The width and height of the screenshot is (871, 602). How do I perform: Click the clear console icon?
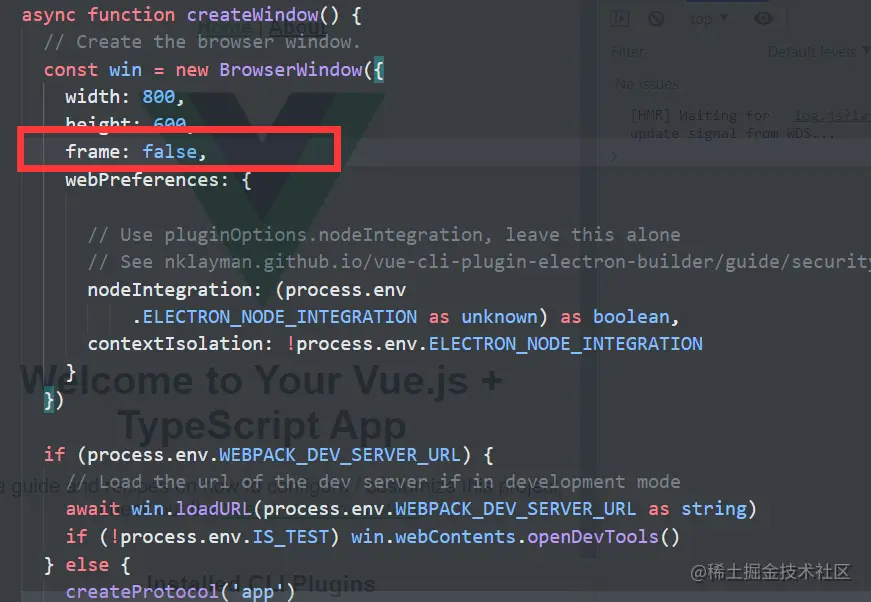pyautogui.click(x=656, y=19)
